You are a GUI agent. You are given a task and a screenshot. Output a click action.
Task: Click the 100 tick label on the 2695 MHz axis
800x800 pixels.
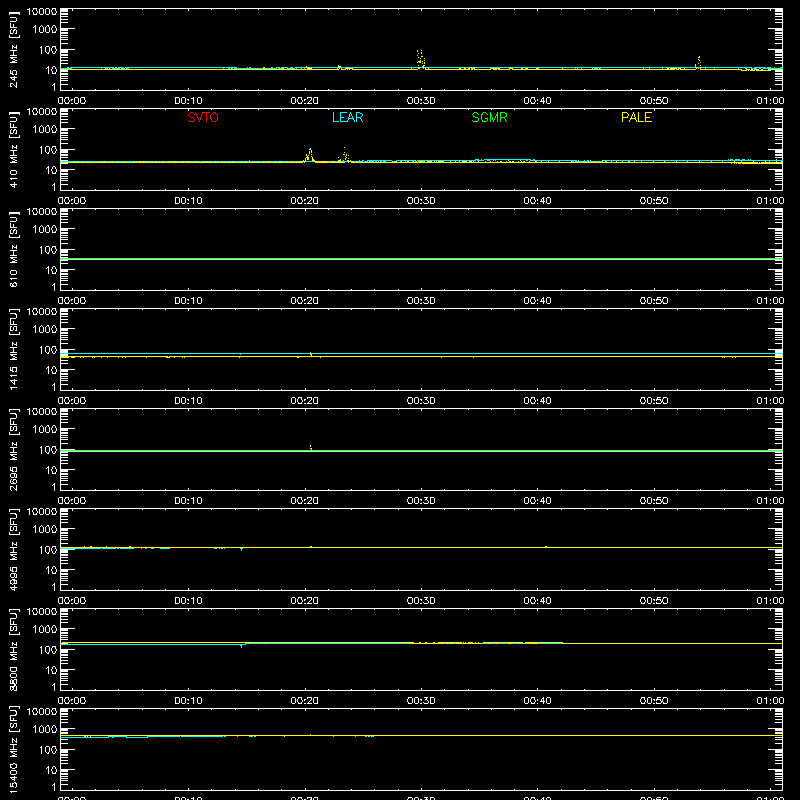(48, 449)
